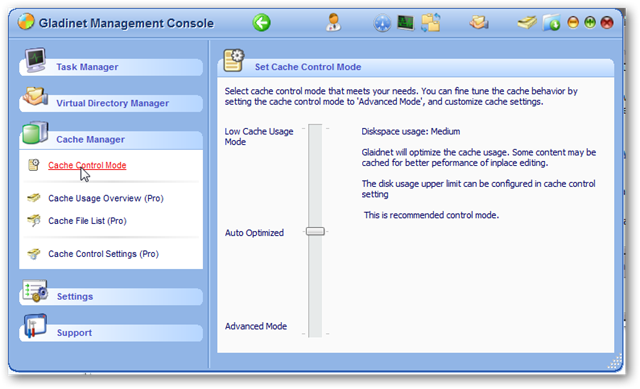Click the 'Advanced Mode' label
This screenshot has height=389, width=640.
[x=256, y=326]
